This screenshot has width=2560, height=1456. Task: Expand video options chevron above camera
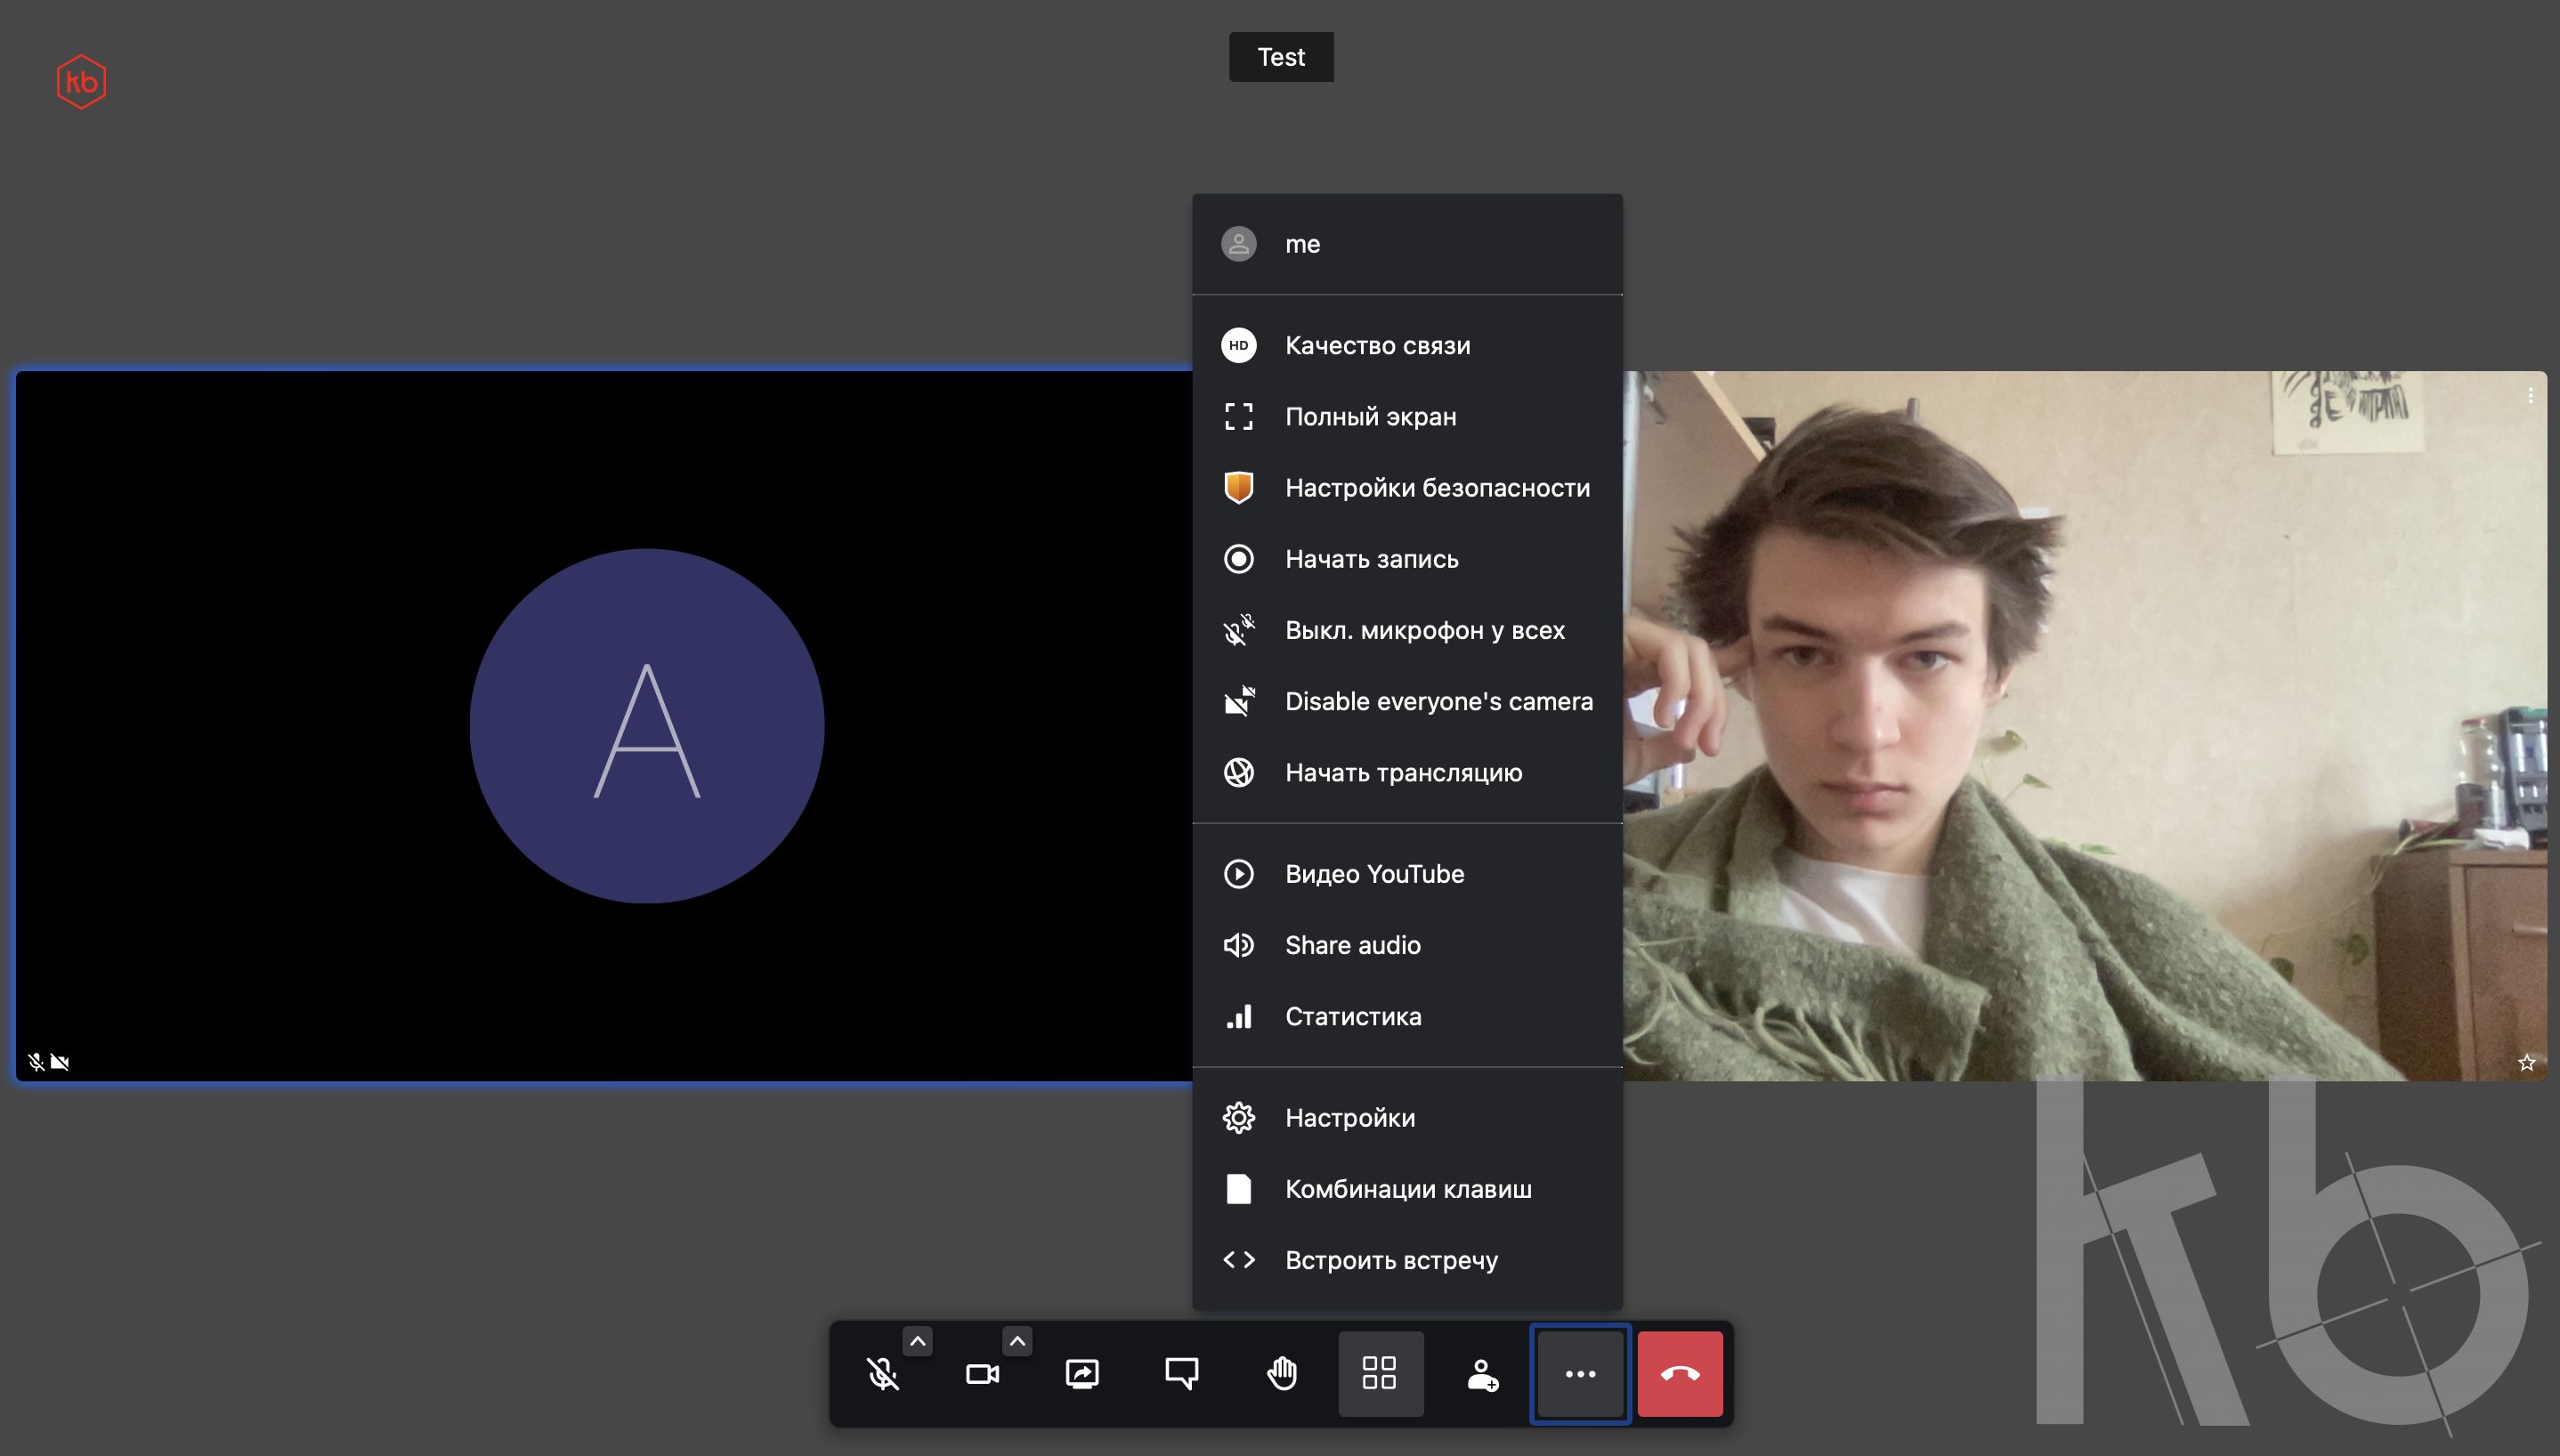pyautogui.click(x=1017, y=1341)
